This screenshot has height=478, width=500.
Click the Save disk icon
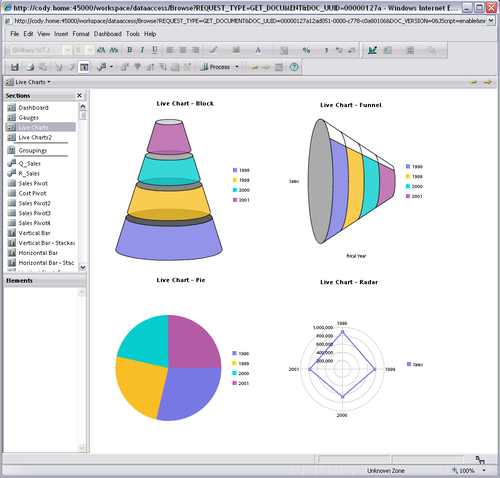point(14,67)
